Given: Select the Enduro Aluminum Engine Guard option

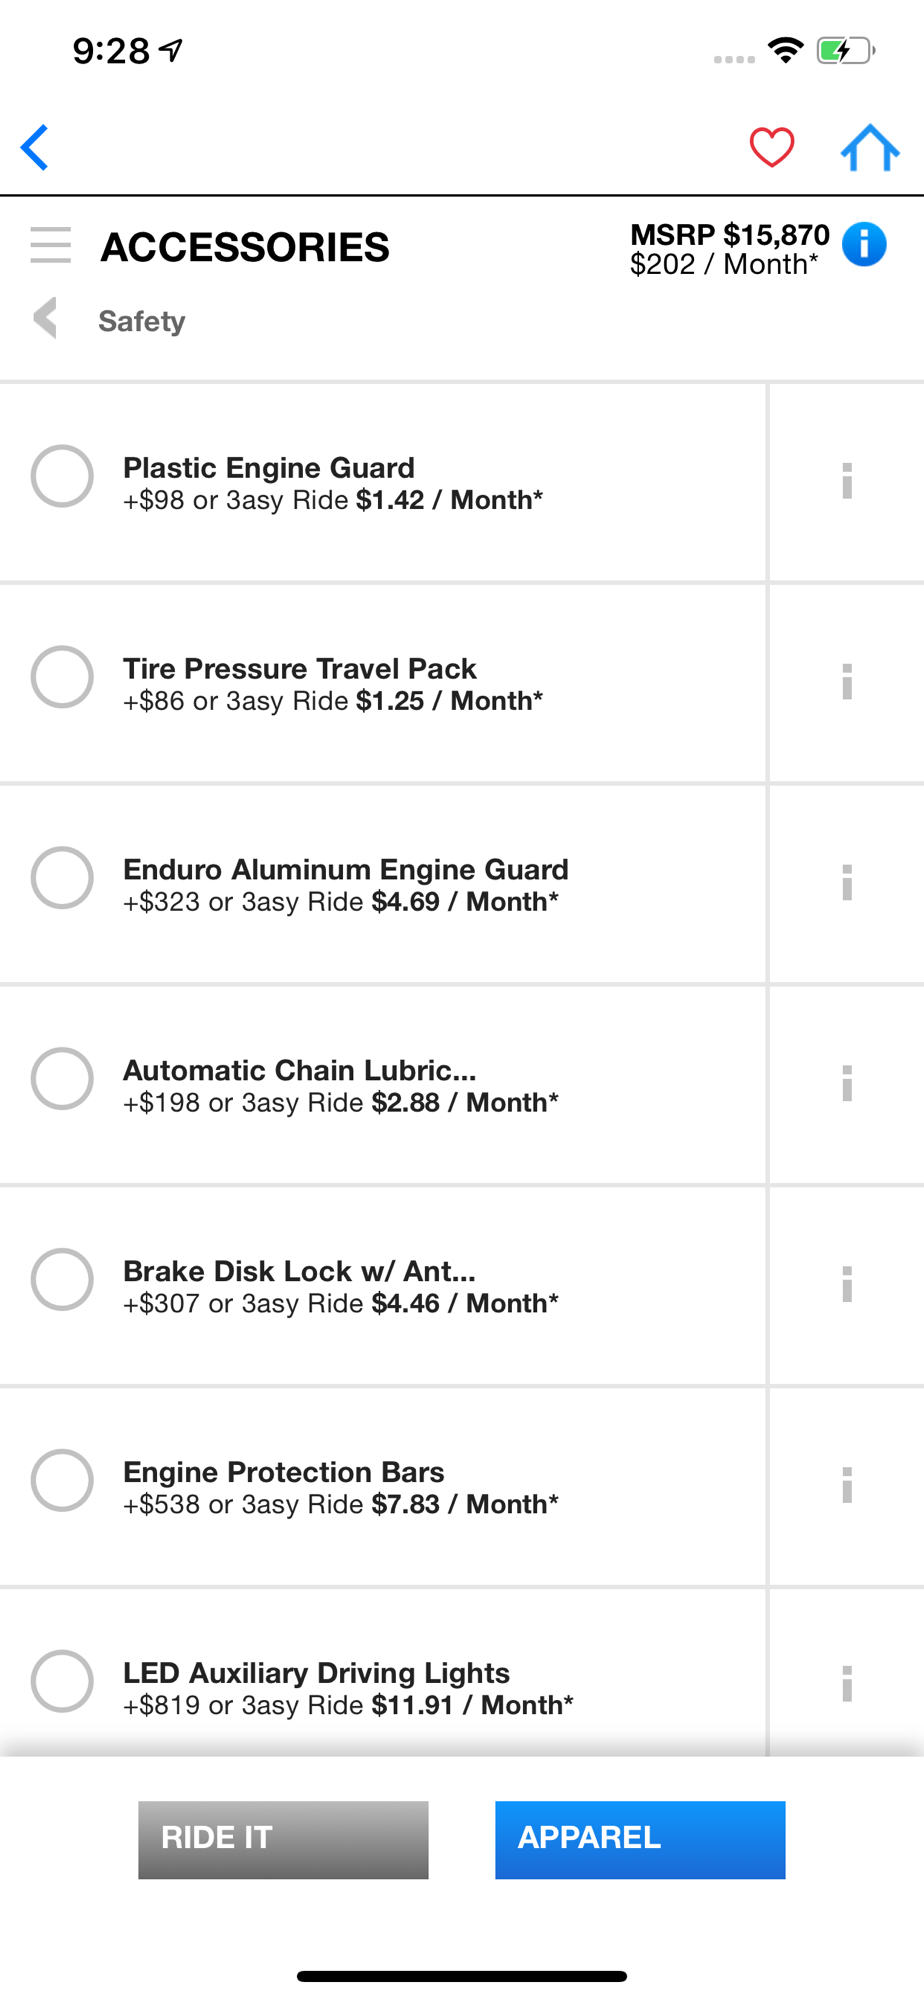Looking at the screenshot, I should pos(62,878).
